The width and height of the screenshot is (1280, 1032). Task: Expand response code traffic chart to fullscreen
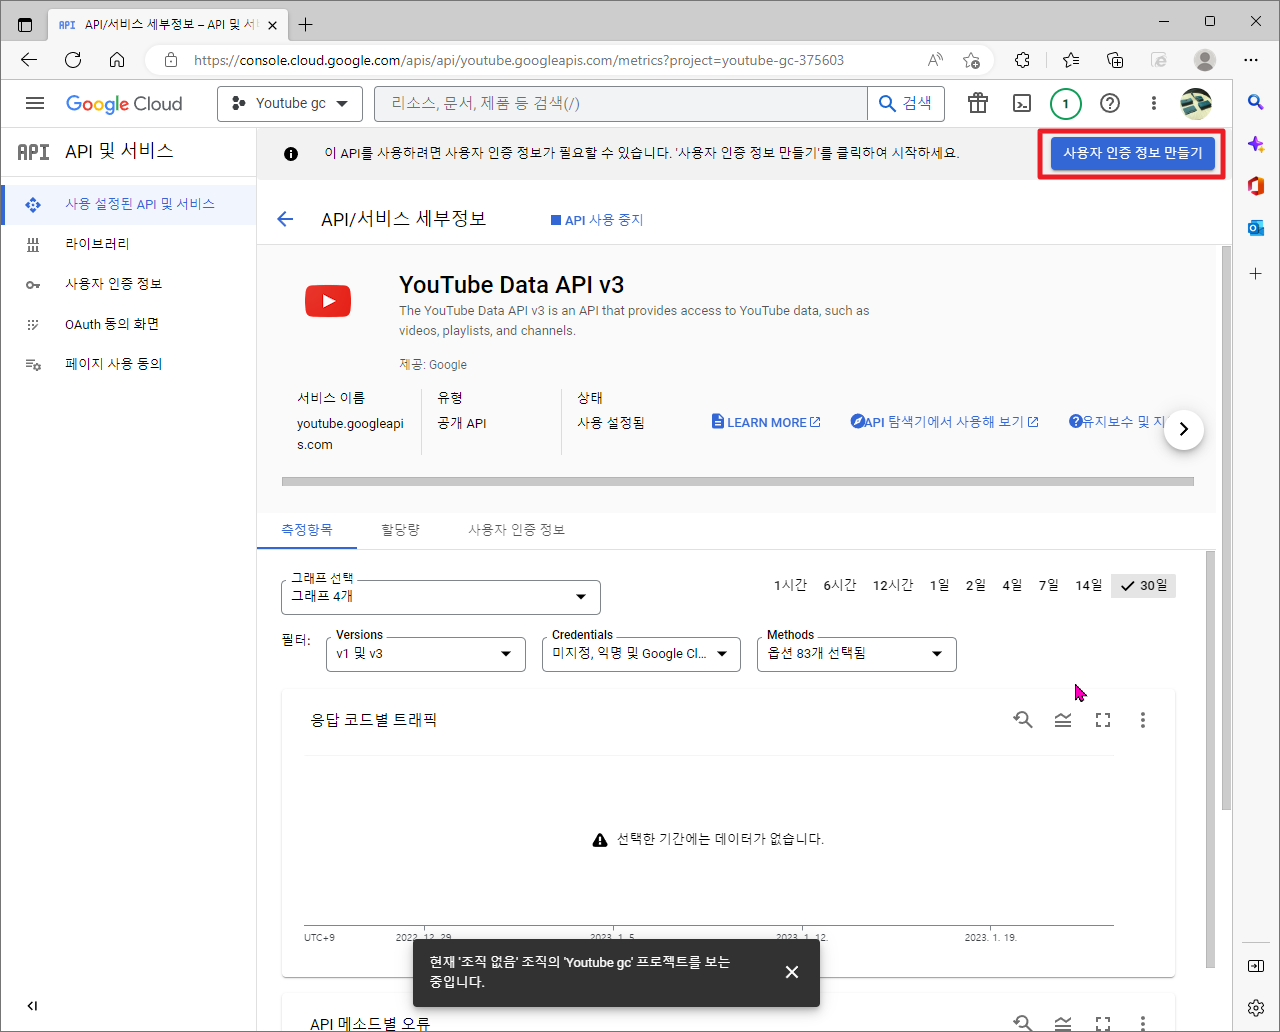(1103, 720)
